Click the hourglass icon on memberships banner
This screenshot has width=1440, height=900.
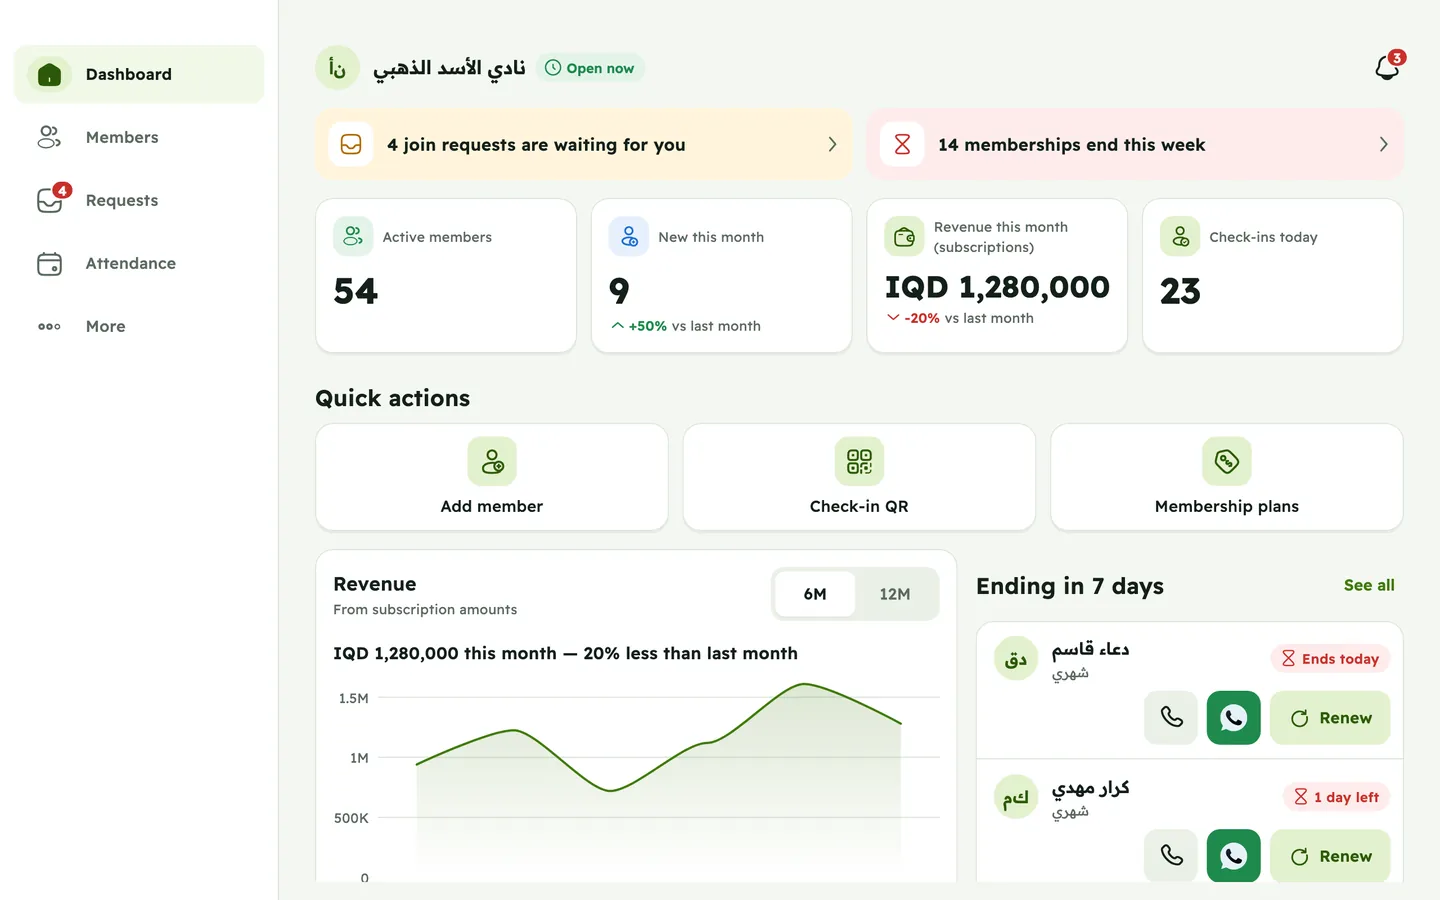click(902, 144)
